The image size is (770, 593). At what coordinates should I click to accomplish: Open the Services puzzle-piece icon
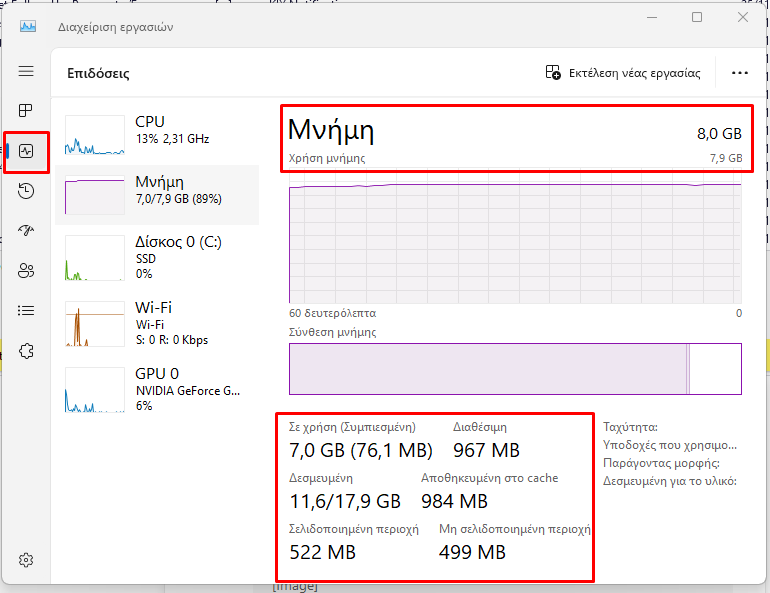[27, 351]
